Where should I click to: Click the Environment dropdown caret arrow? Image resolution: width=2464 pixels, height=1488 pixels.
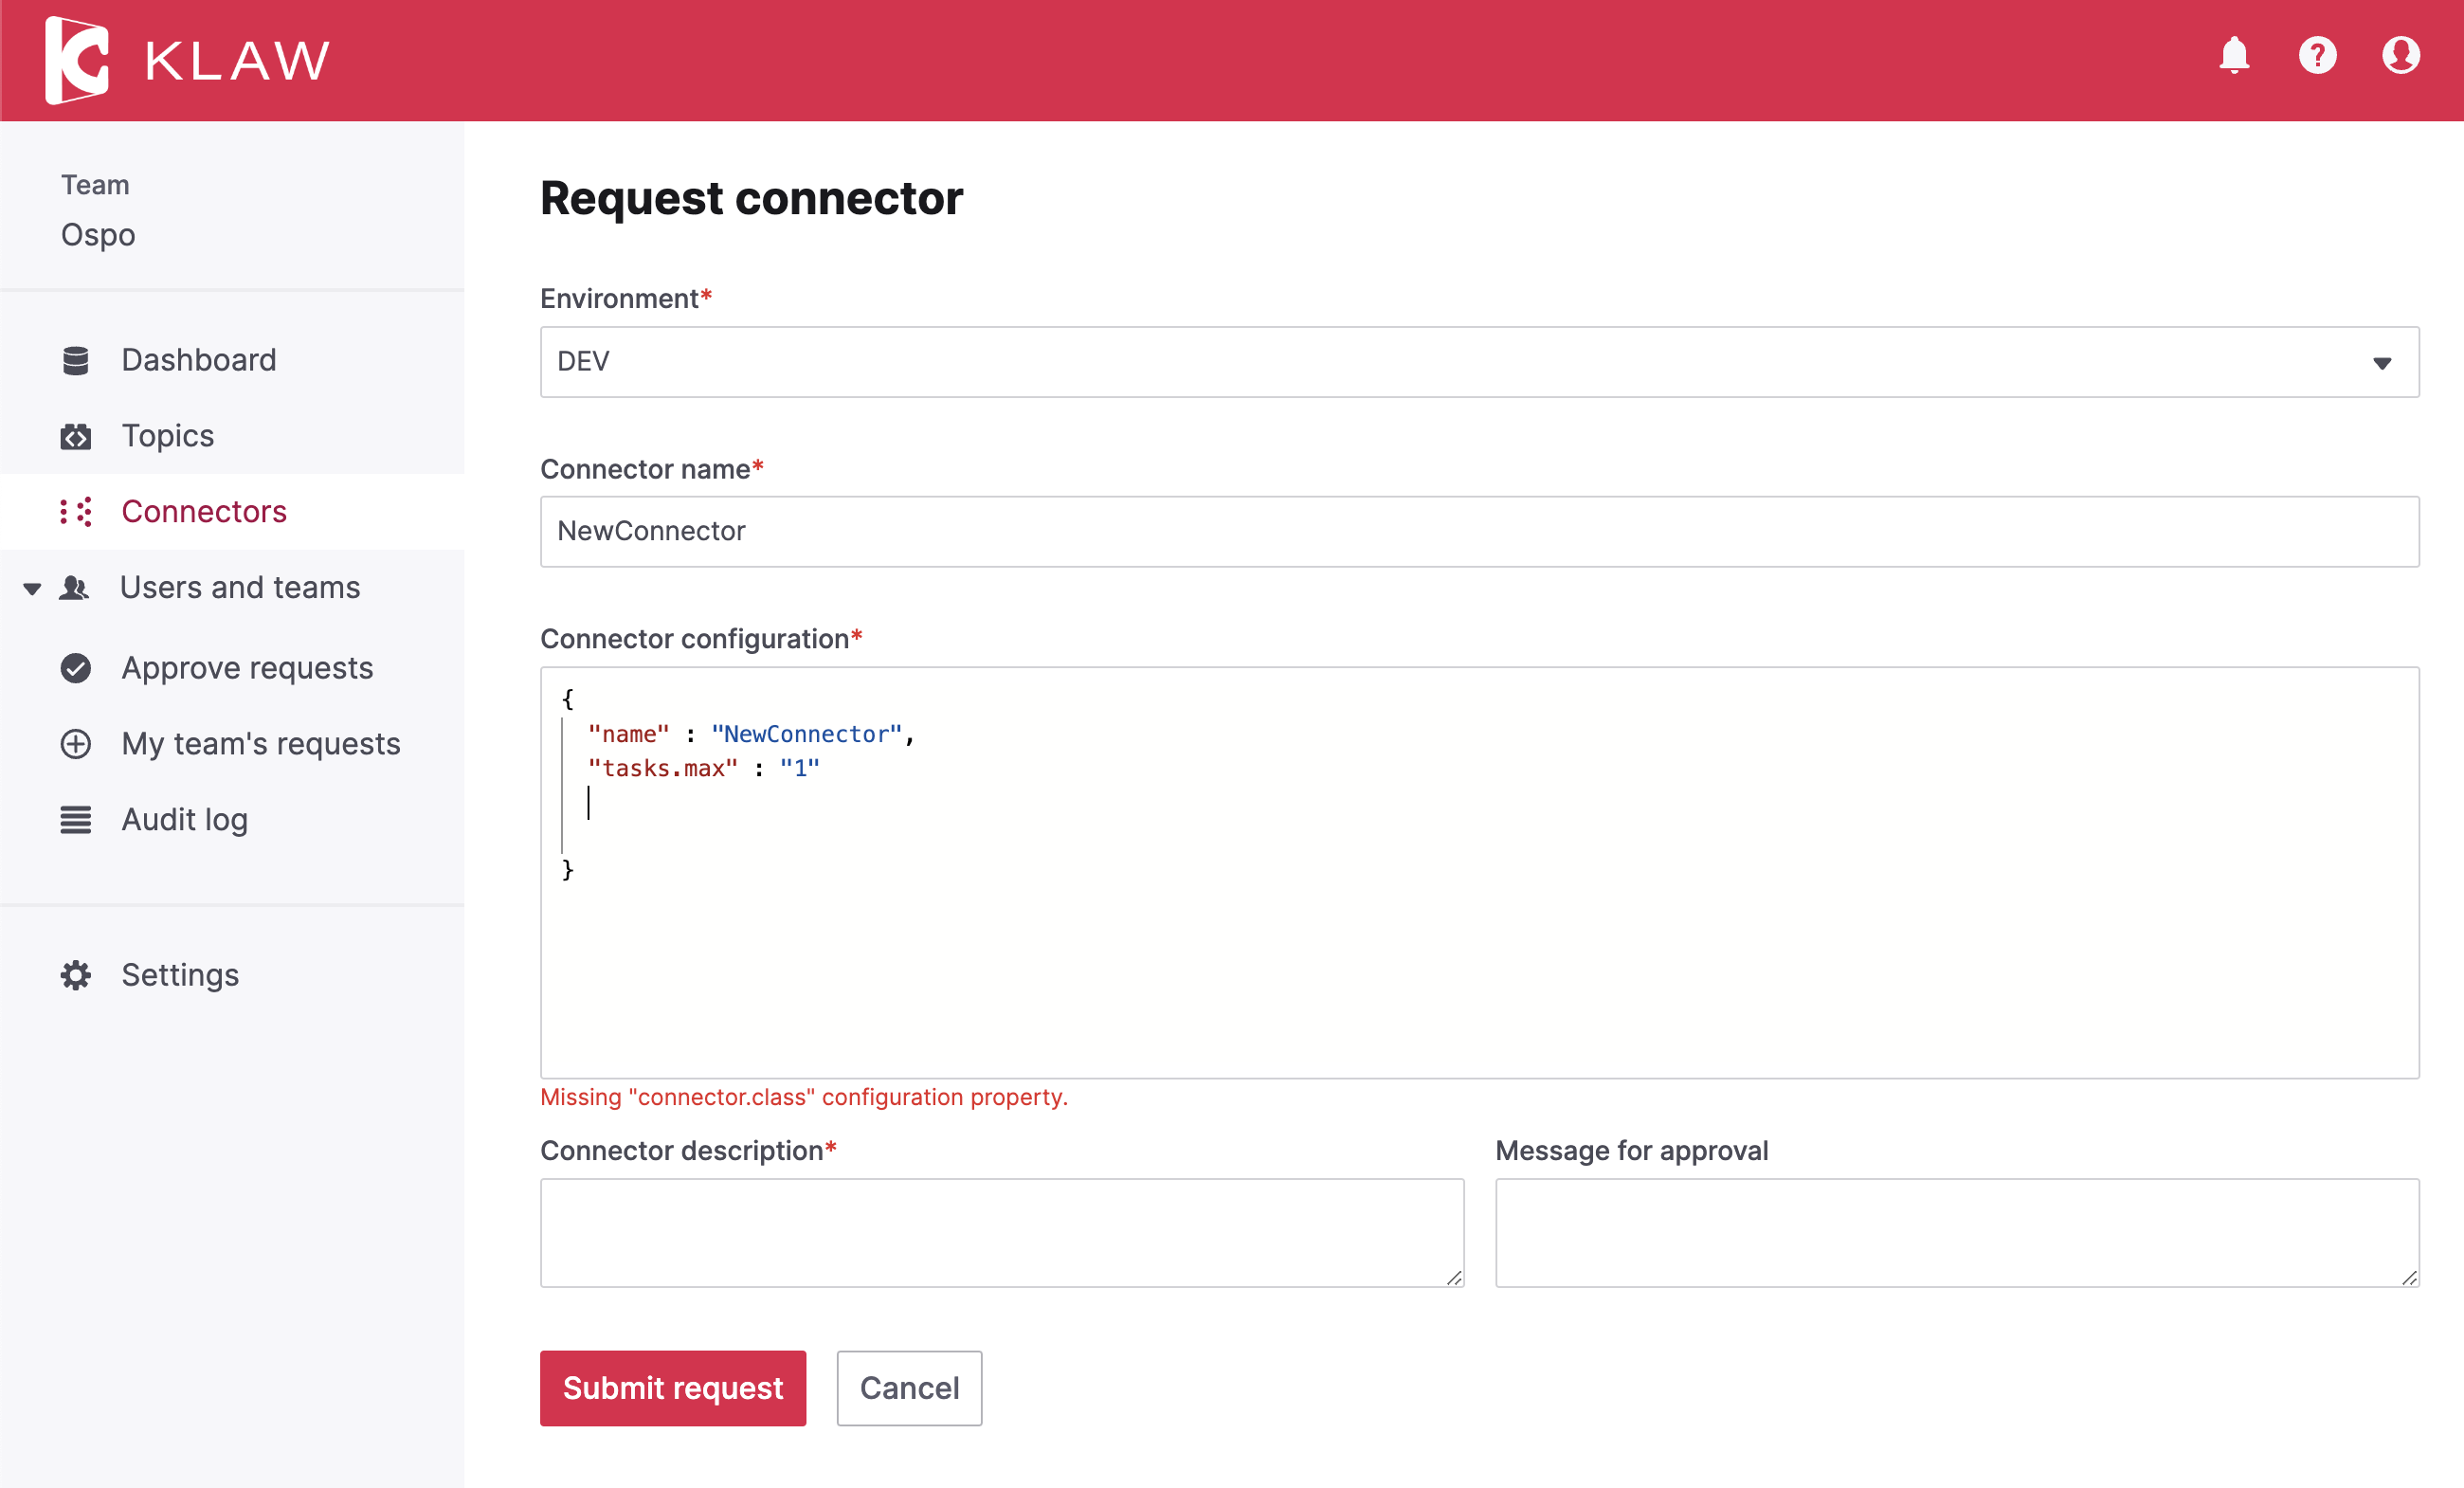click(x=2382, y=363)
